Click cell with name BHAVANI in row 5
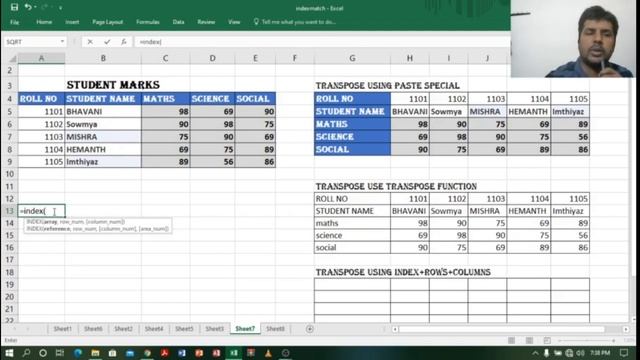Viewport: 640px width, 360px height. click(x=103, y=111)
